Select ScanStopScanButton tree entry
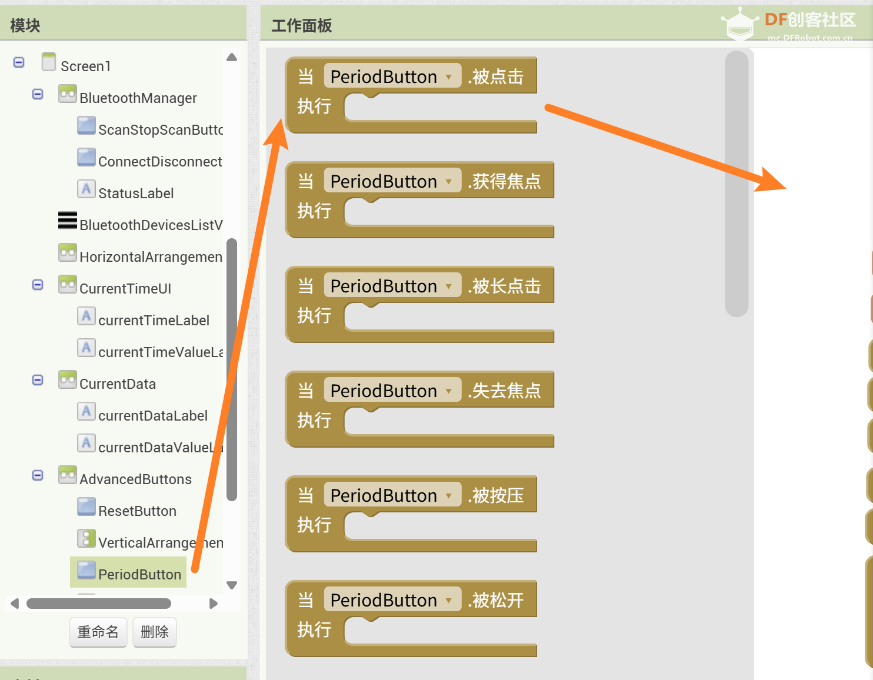This screenshot has height=680, width=873. [x=161, y=130]
